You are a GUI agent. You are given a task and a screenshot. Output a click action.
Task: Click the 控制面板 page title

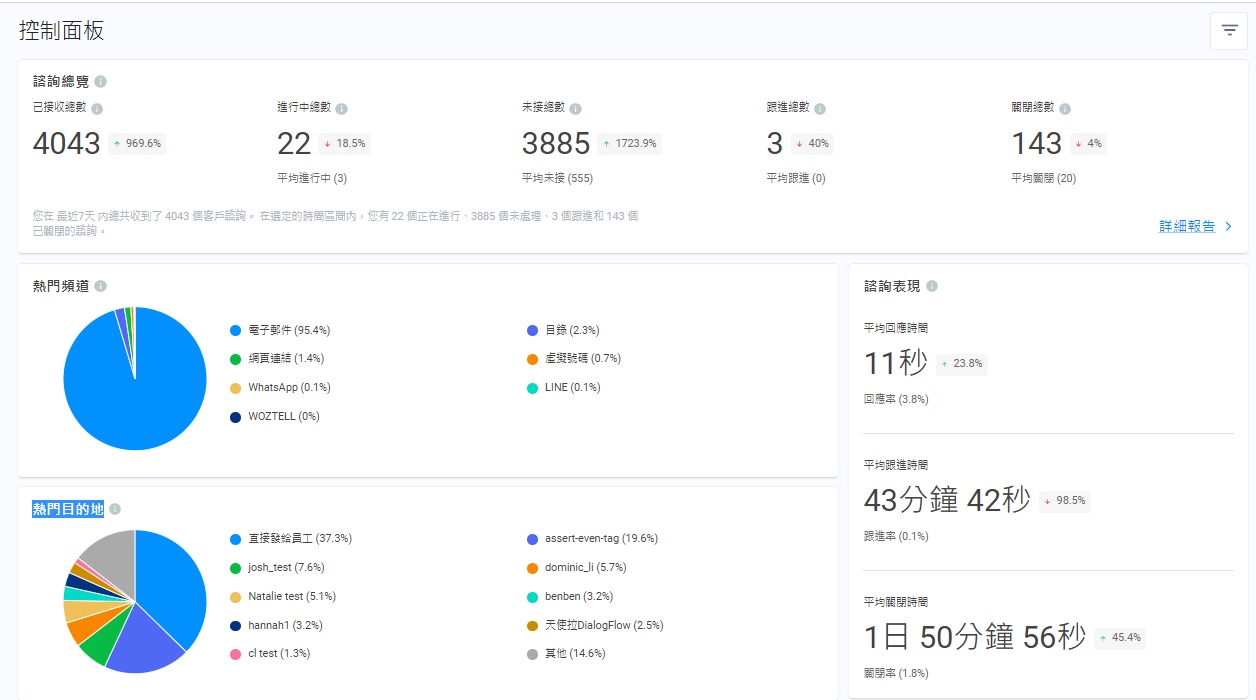click(62, 31)
